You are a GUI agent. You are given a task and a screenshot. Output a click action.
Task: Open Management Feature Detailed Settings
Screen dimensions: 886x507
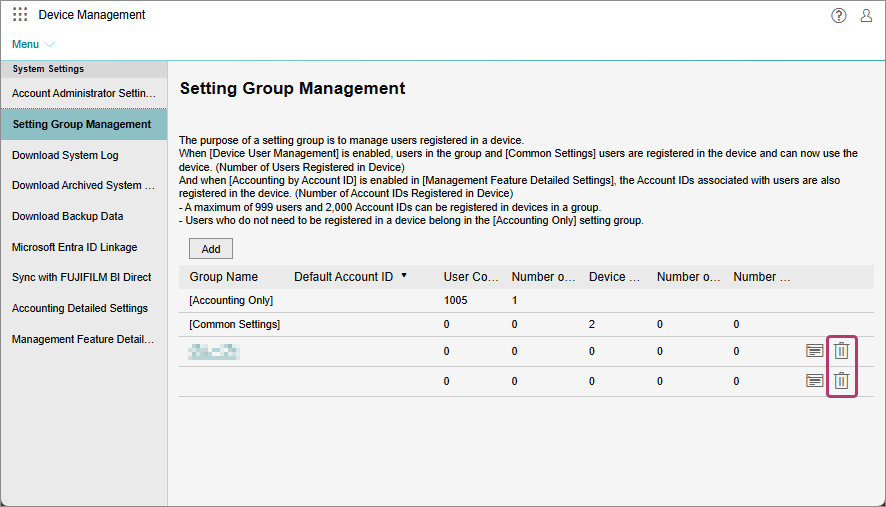pyautogui.click(x=84, y=339)
